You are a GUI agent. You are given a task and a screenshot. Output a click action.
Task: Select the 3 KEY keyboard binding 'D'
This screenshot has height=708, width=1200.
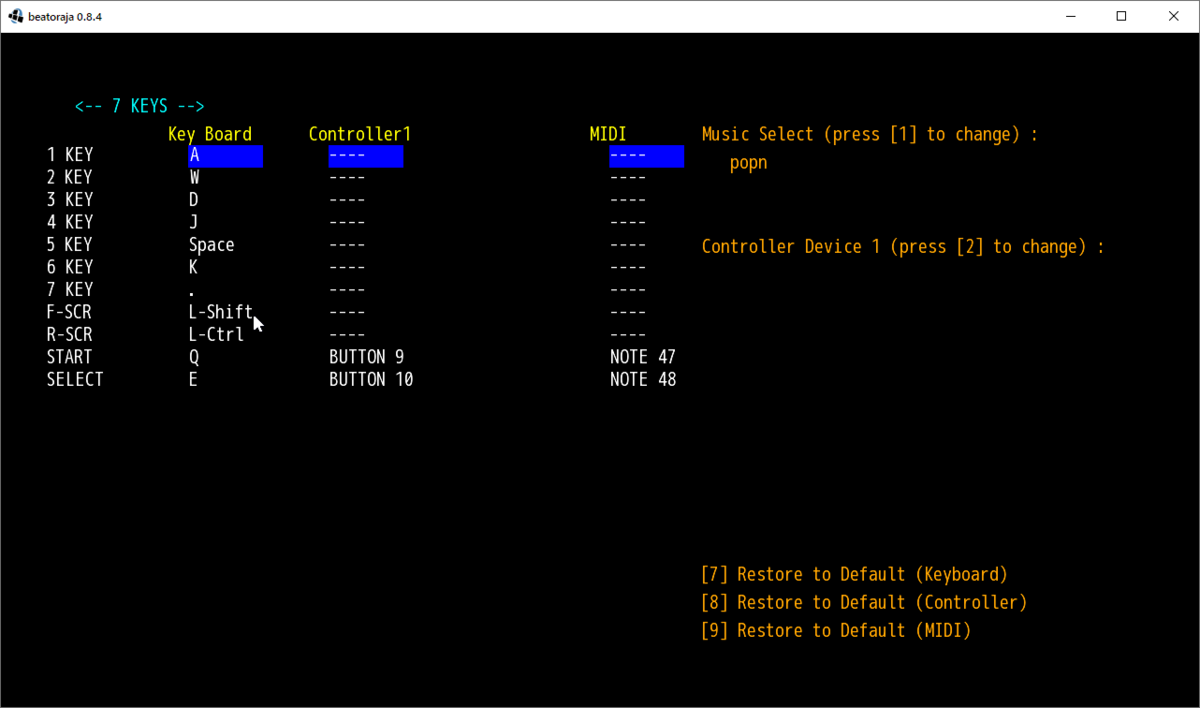[x=194, y=200]
